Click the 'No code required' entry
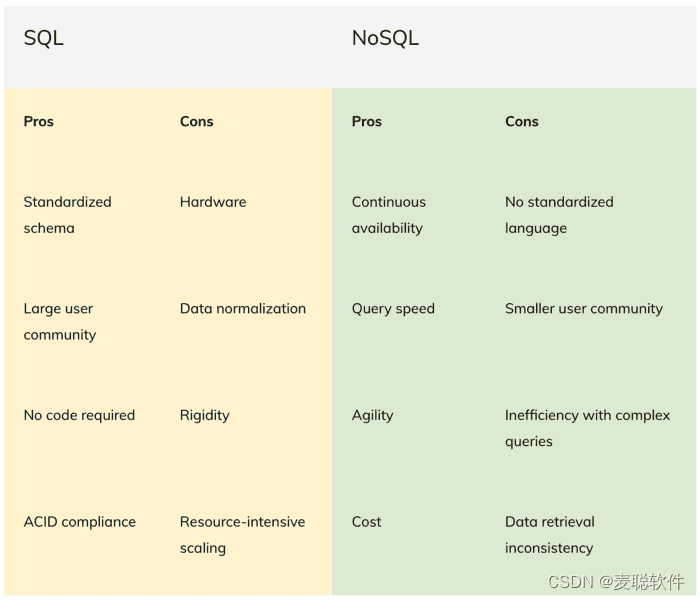Screen dimensions: 700x600 click(79, 415)
